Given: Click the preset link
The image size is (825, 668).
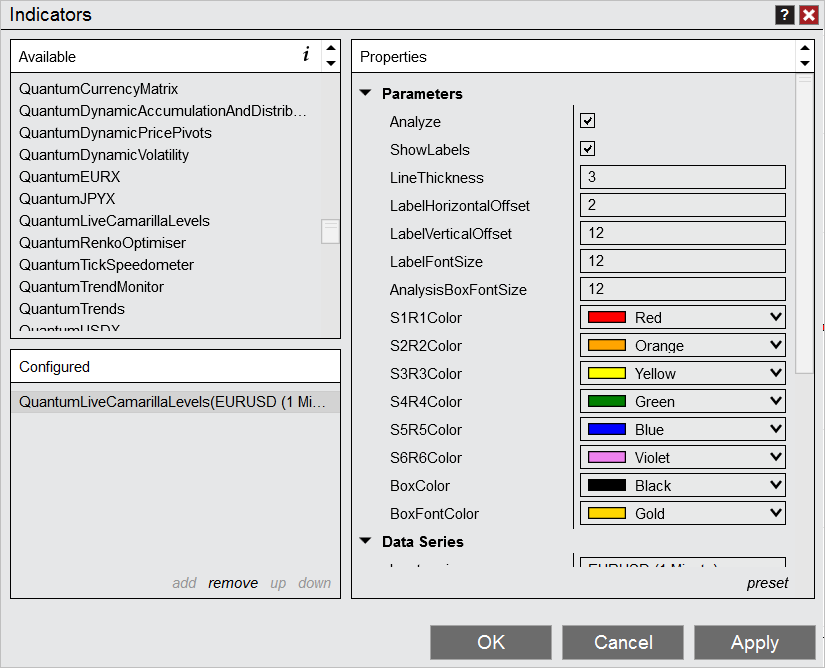Looking at the screenshot, I should (x=767, y=583).
